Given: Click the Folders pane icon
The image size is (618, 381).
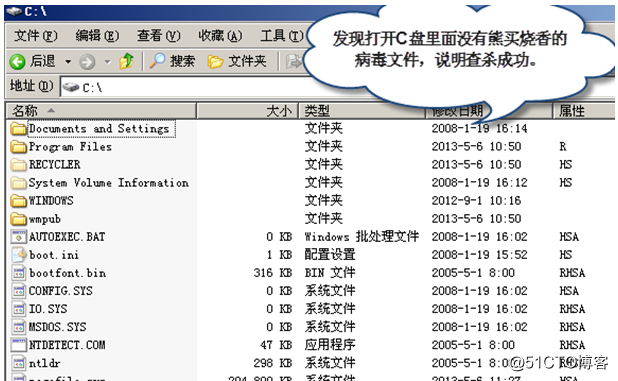Looking at the screenshot, I should click(216, 61).
